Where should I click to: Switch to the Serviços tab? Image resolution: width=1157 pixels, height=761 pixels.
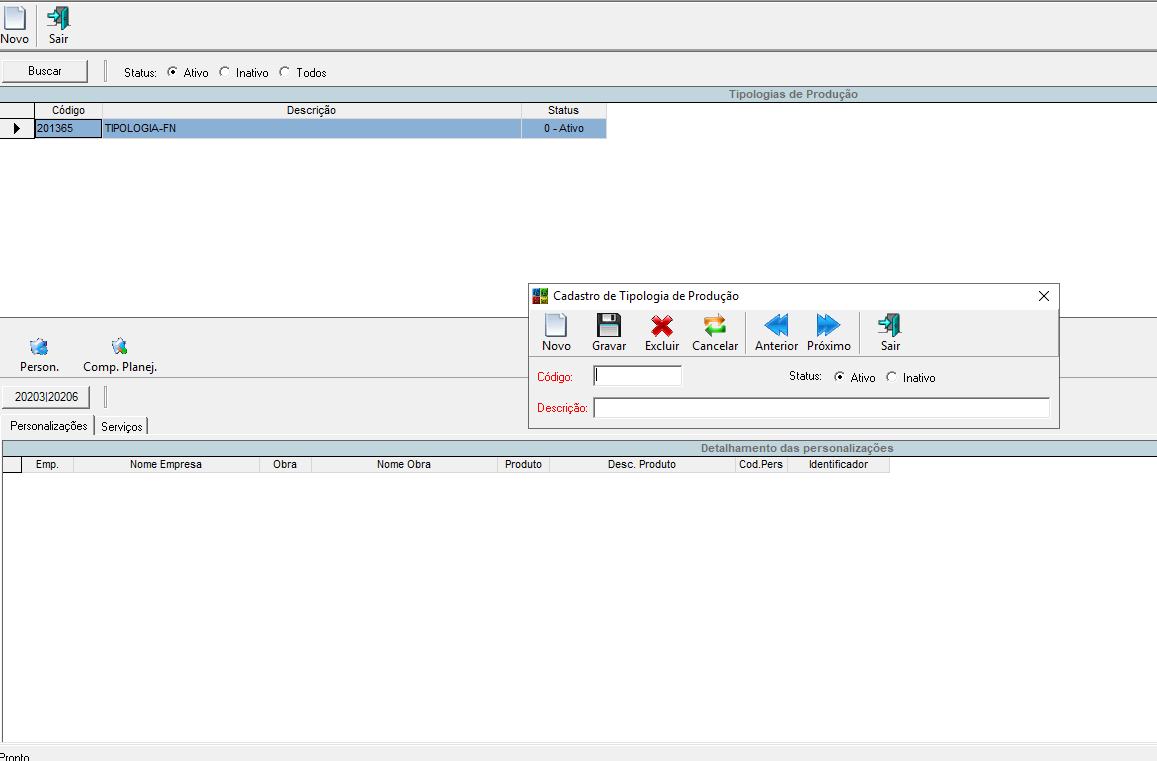click(x=122, y=426)
